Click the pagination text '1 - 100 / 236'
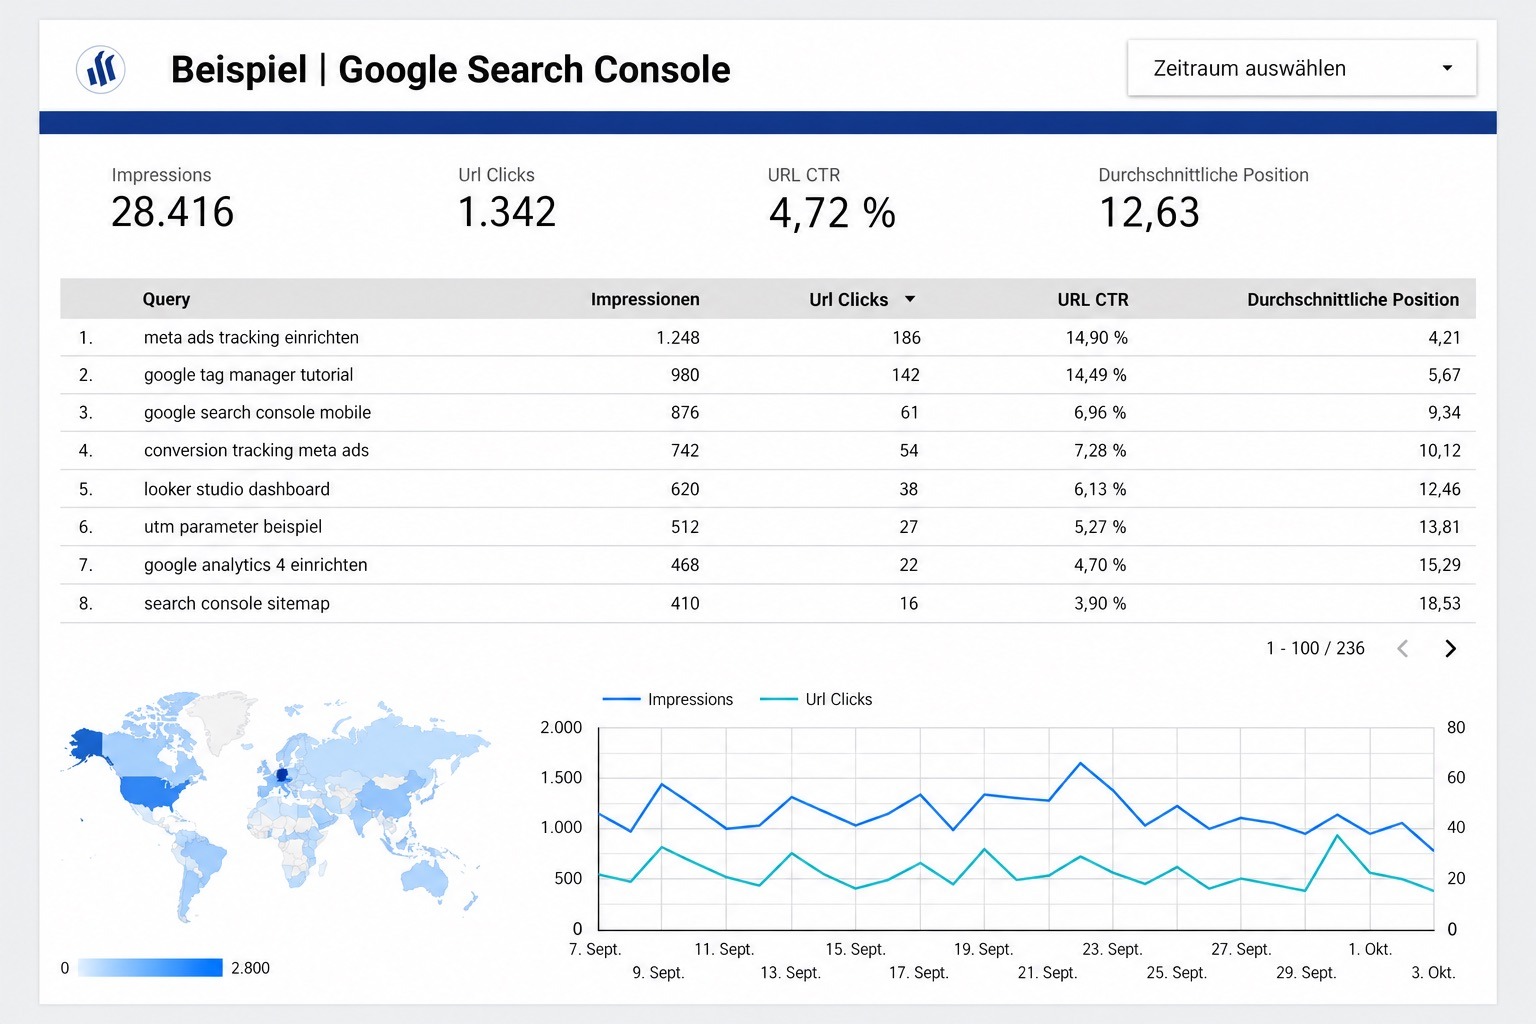 pyautogui.click(x=1315, y=649)
